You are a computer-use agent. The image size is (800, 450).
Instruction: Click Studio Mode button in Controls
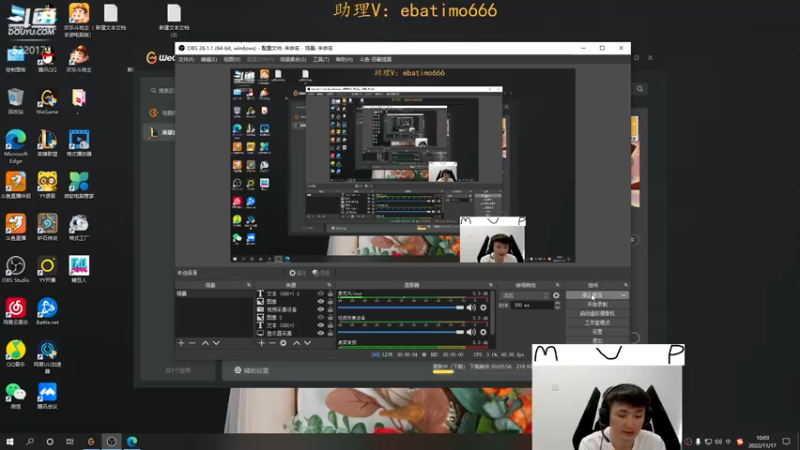597,322
